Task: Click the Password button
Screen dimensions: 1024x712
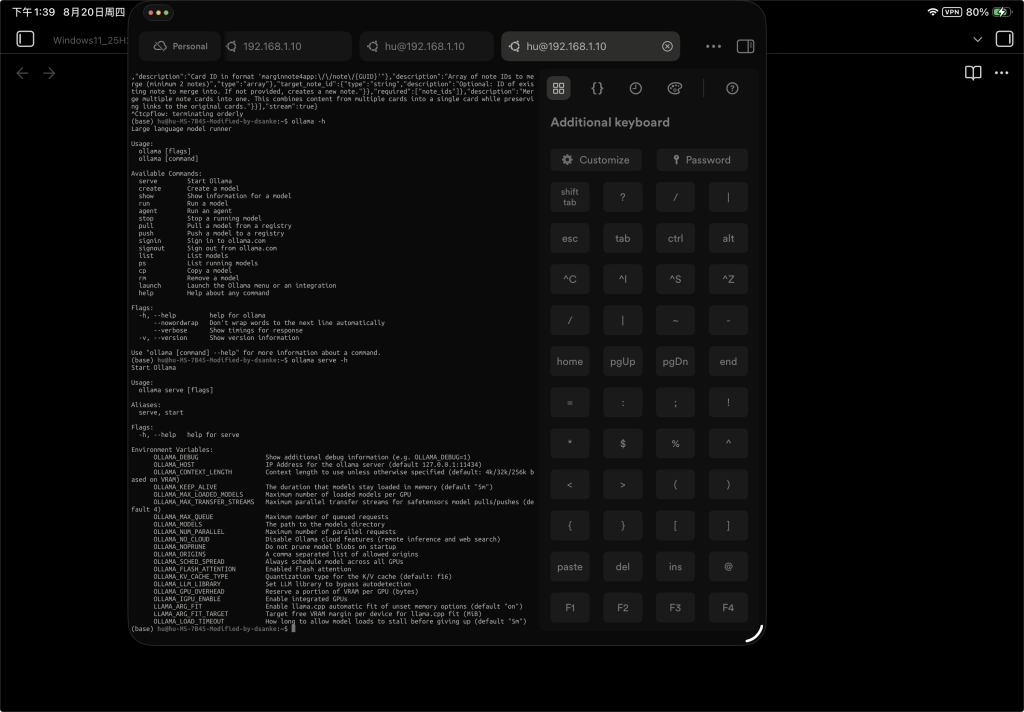Action: pyautogui.click(x=702, y=160)
